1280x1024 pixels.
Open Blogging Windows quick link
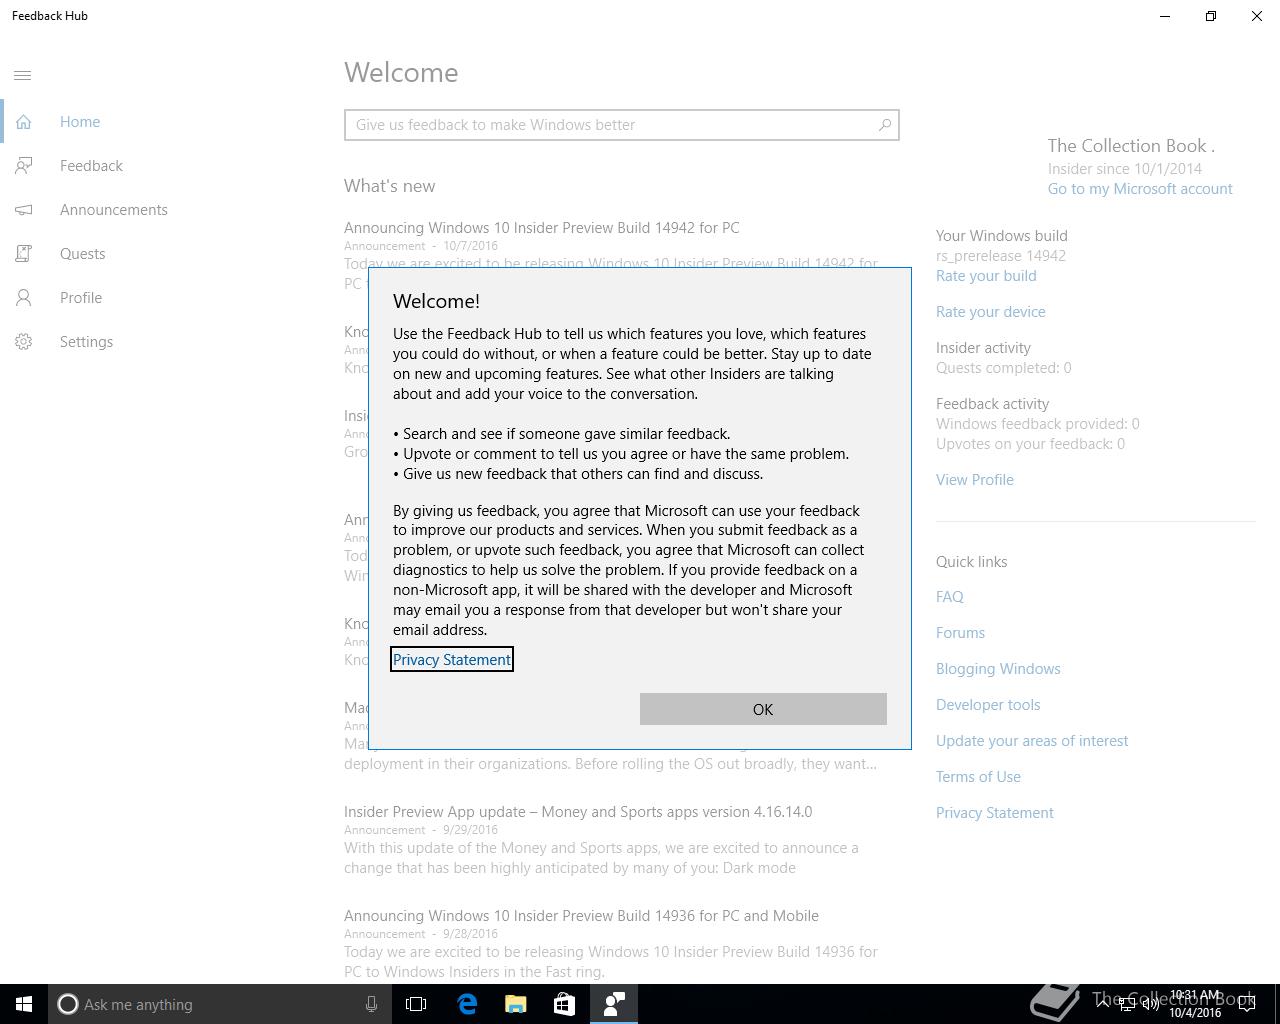pyautogui.click(x=998, y=669)
